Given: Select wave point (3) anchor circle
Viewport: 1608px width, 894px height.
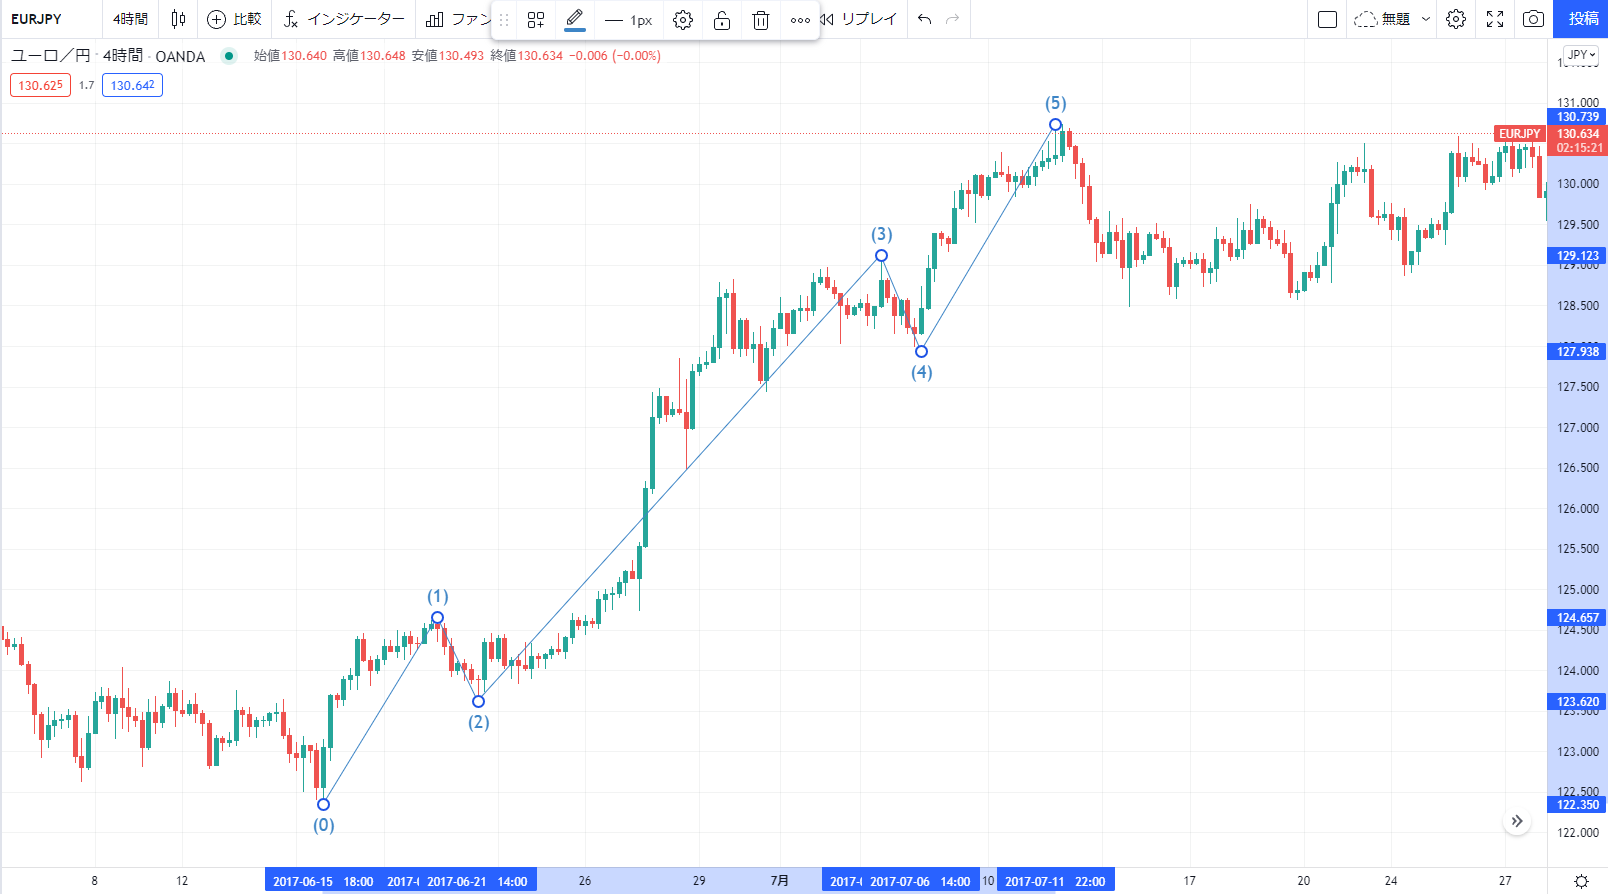Looking at the screenshot, I should (x=881, y=255).
